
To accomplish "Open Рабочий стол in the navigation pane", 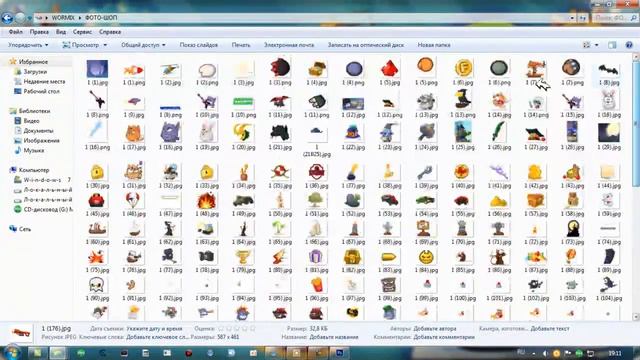I will click(42, 91).
